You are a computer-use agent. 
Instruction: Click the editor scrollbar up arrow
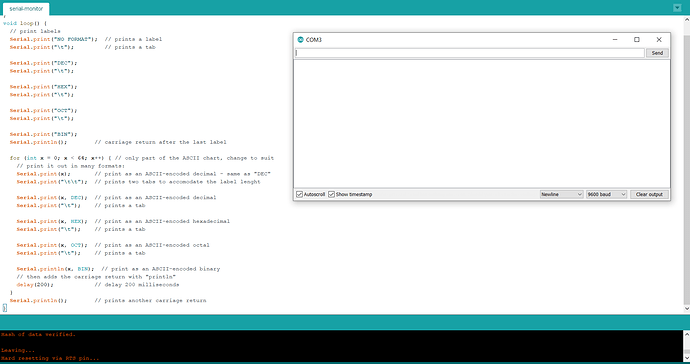point(687,19)
